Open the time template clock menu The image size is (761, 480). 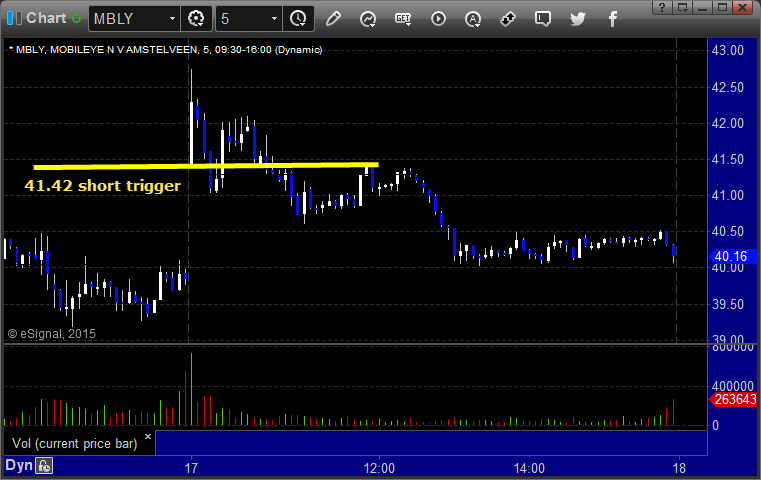(298, 18)
